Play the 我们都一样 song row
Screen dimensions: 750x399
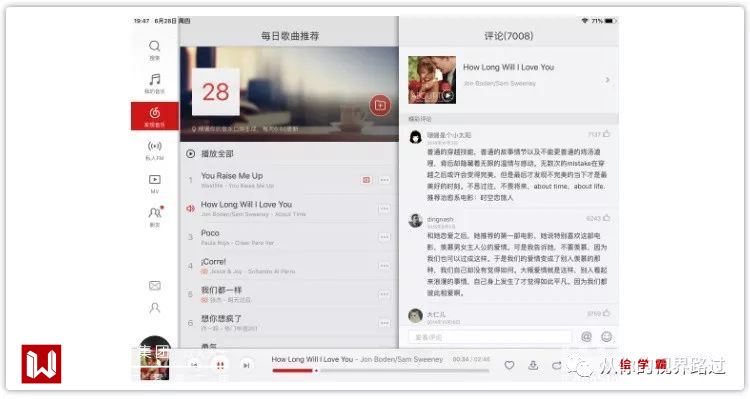289,295
